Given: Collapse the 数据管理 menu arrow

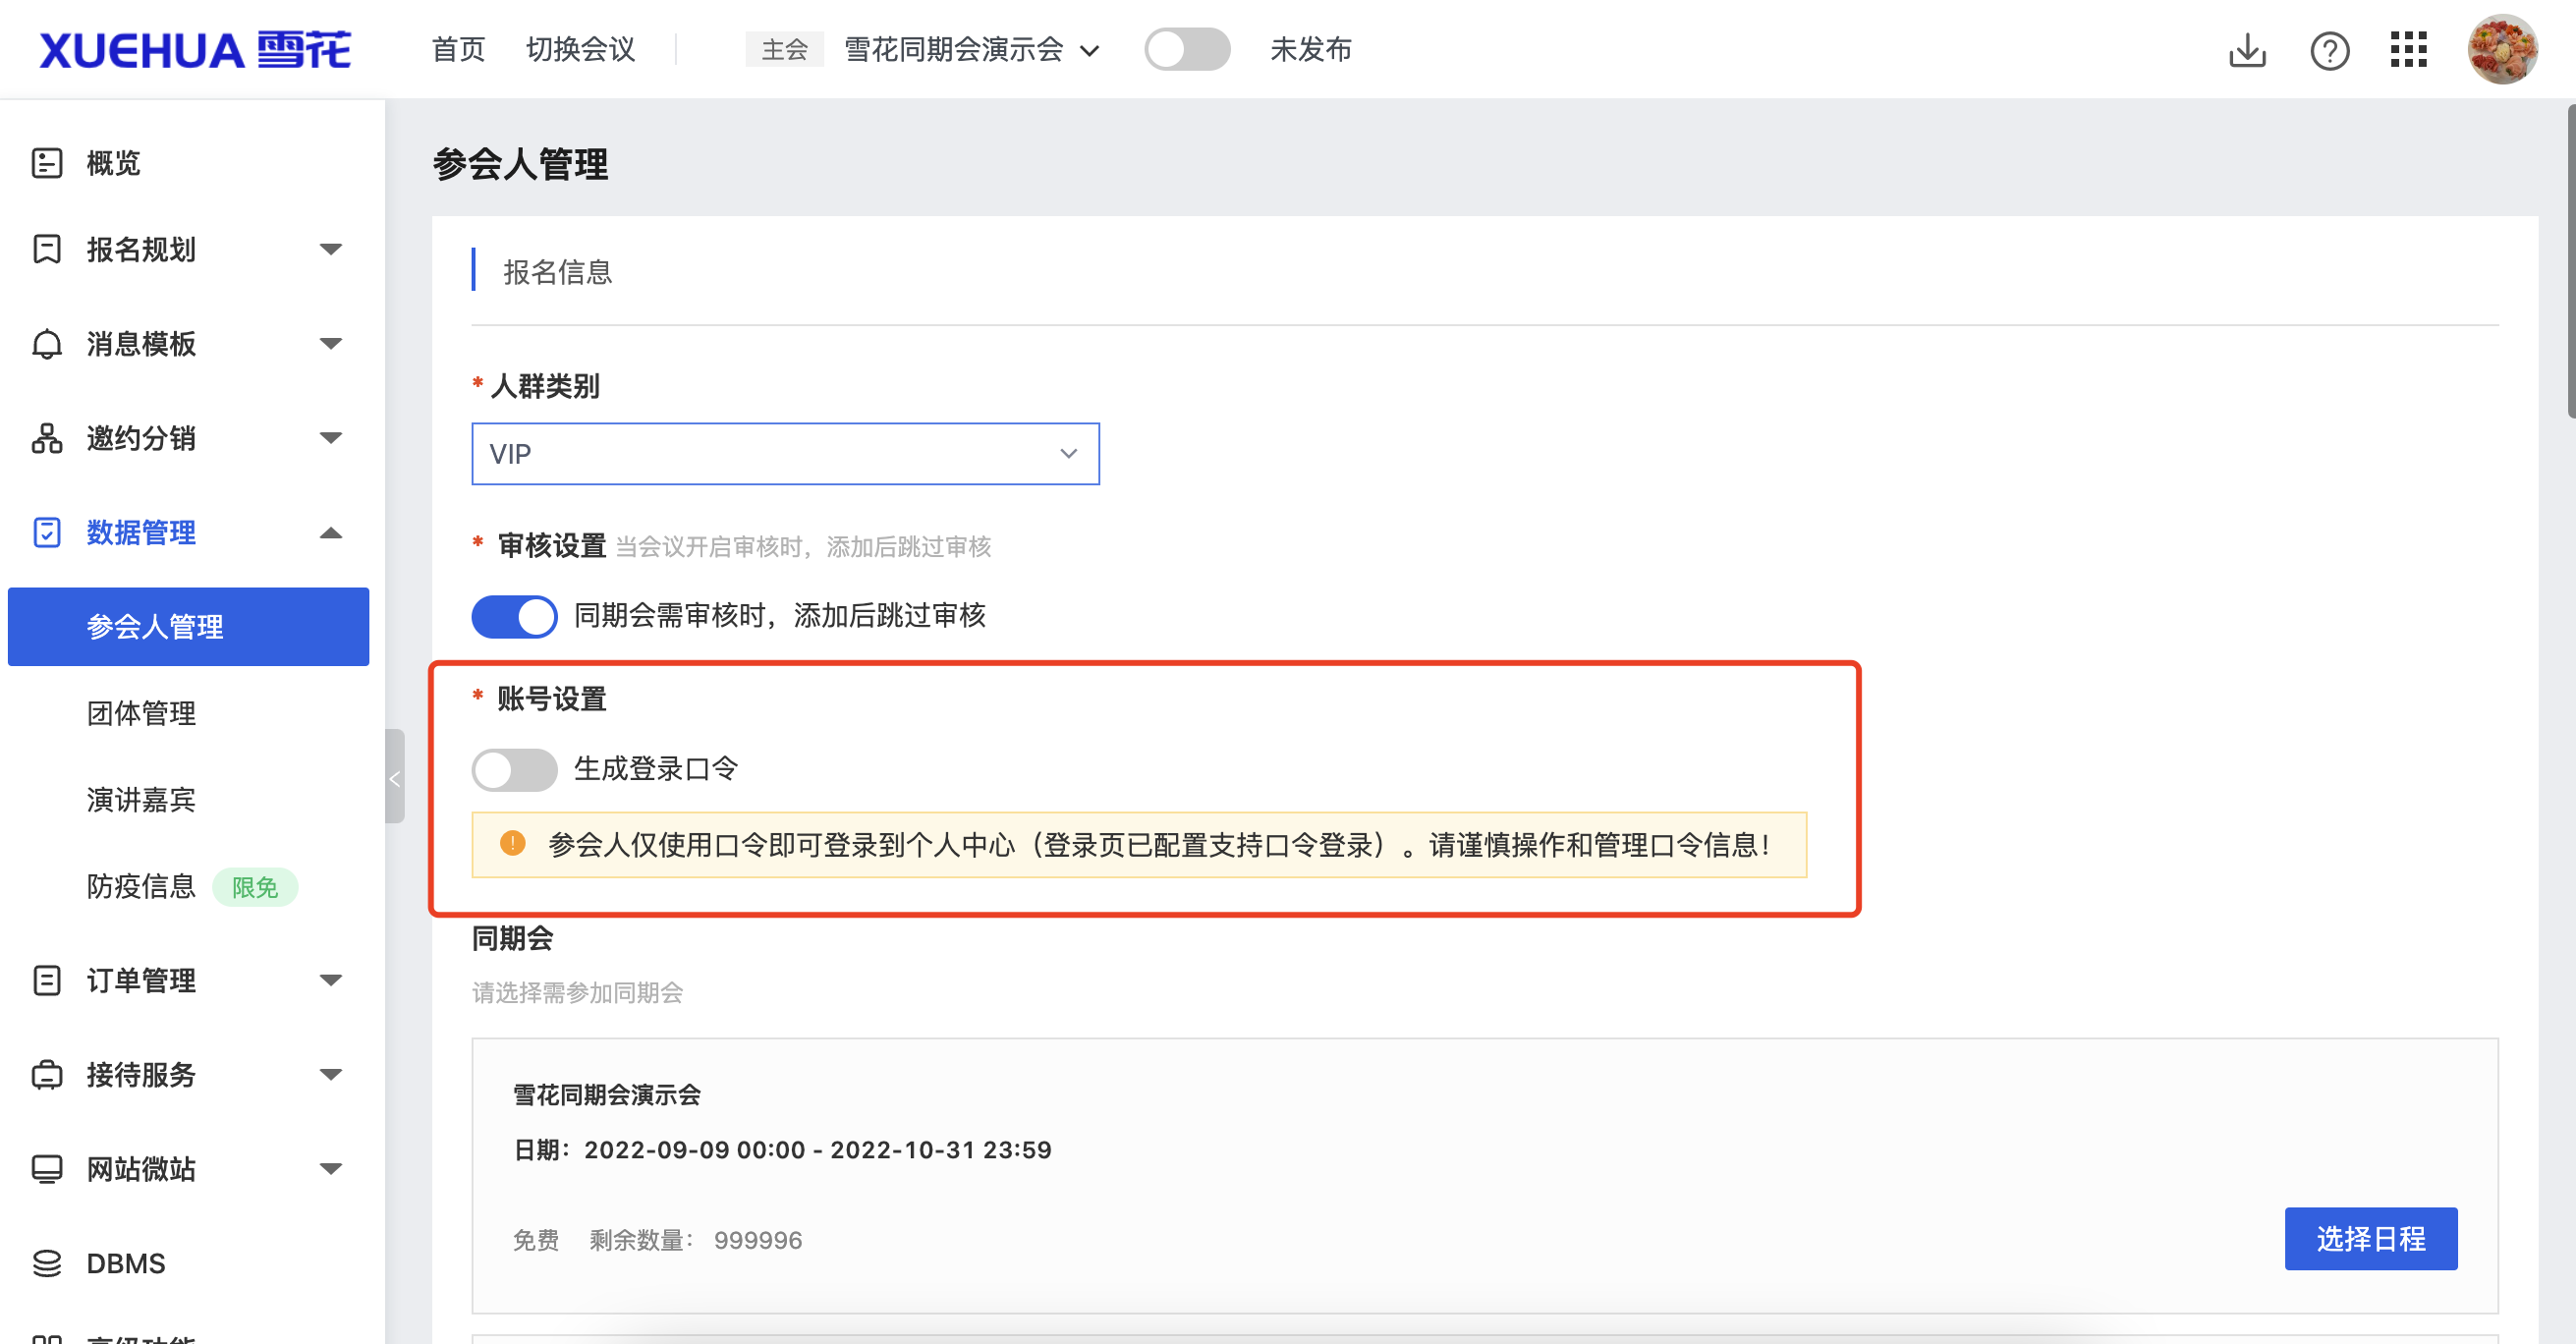Looking at the screenshot, I should pyautogui.click(x=331, y=532).
